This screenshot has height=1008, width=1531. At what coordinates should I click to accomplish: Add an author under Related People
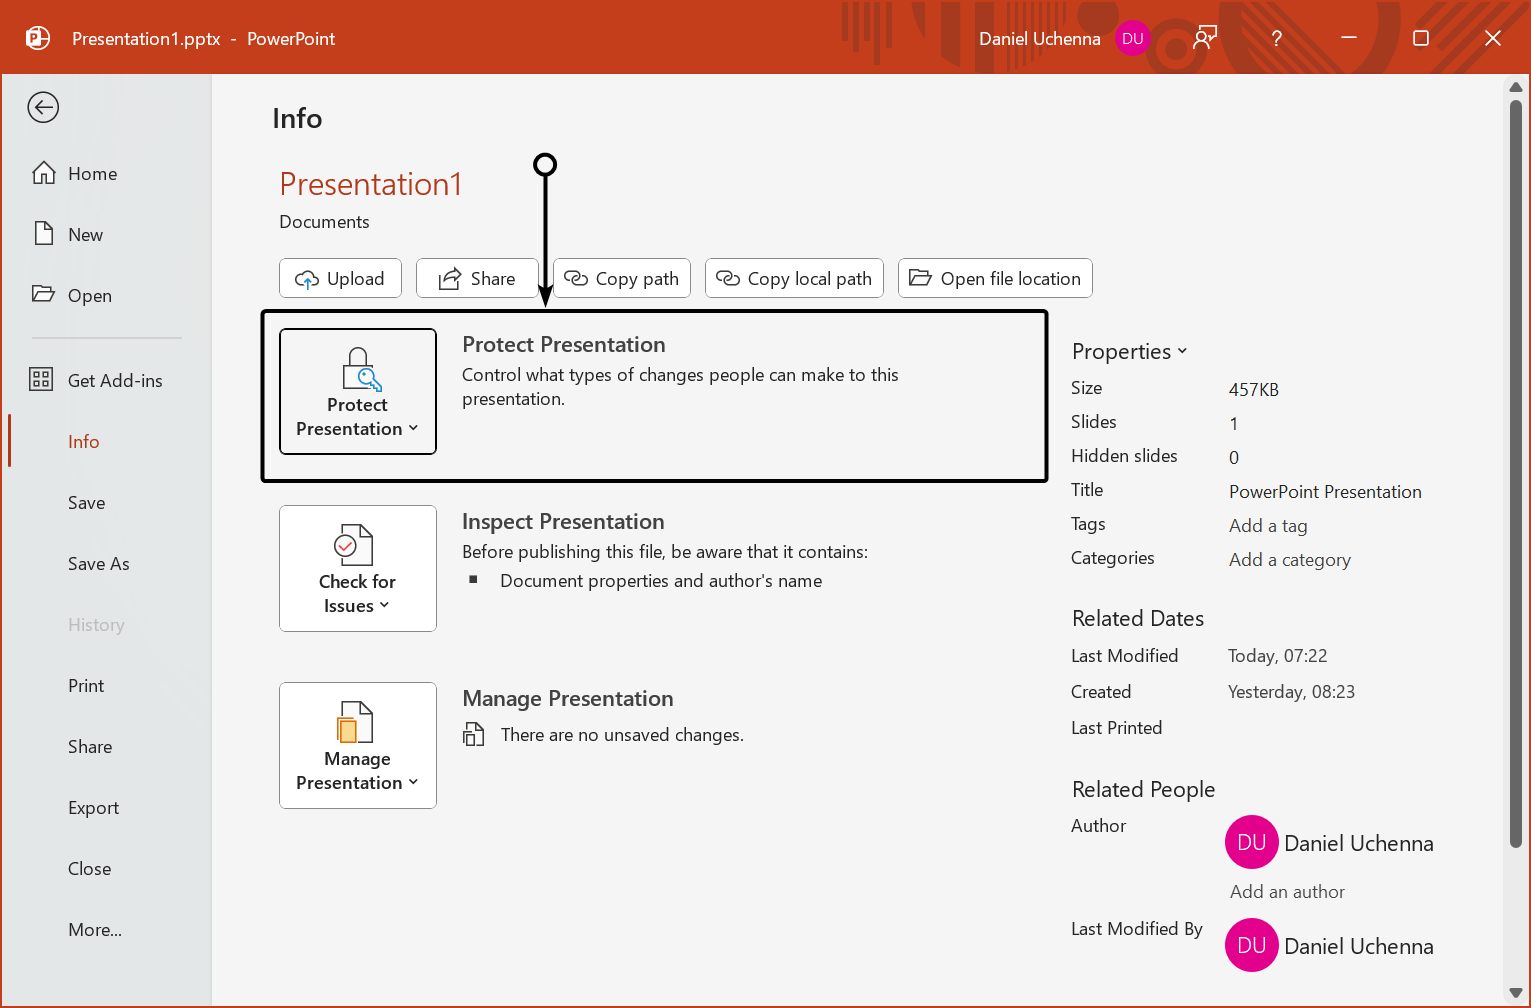1286,891
